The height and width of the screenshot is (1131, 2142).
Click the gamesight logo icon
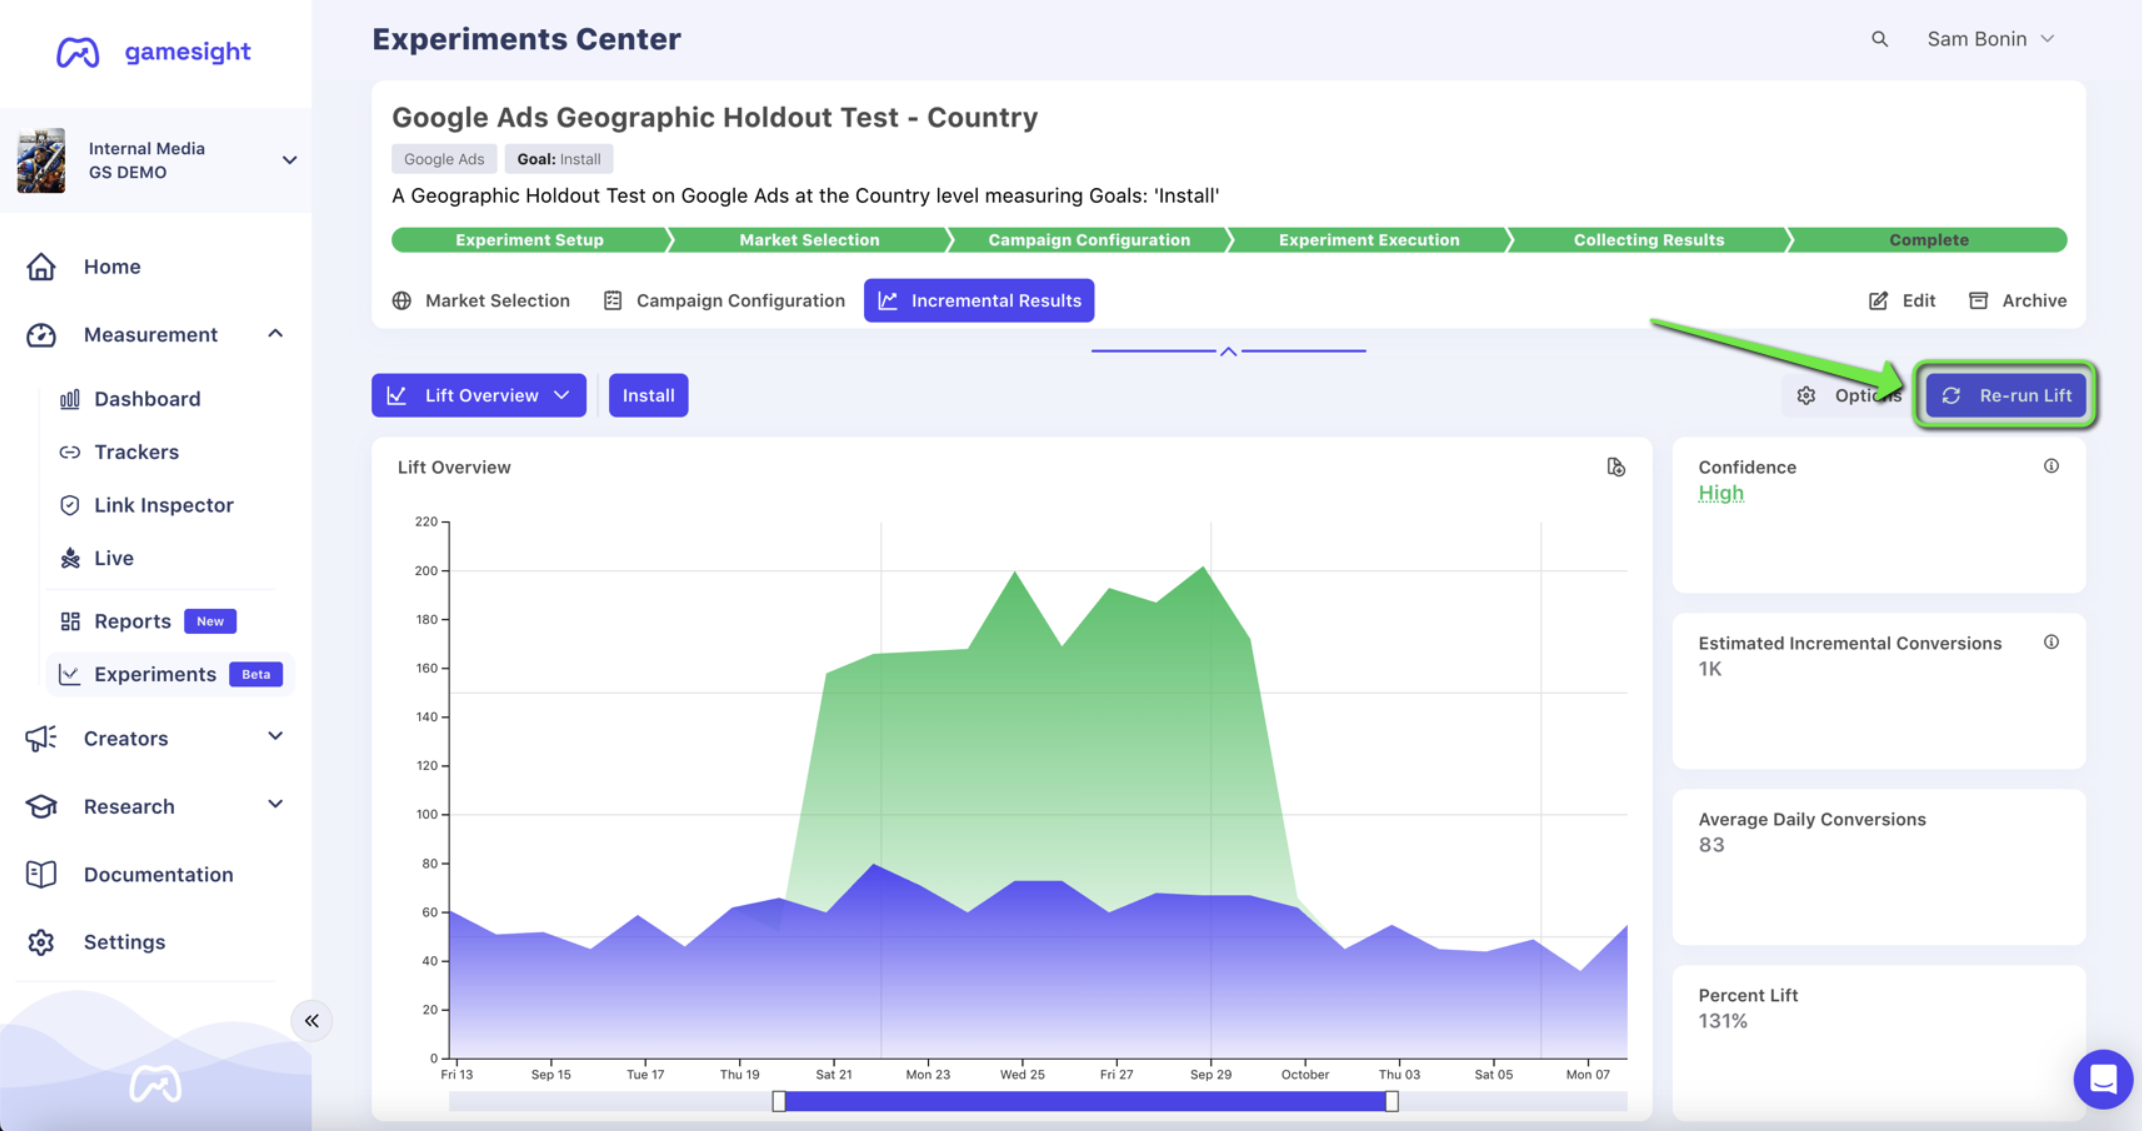tap(78, 52)
